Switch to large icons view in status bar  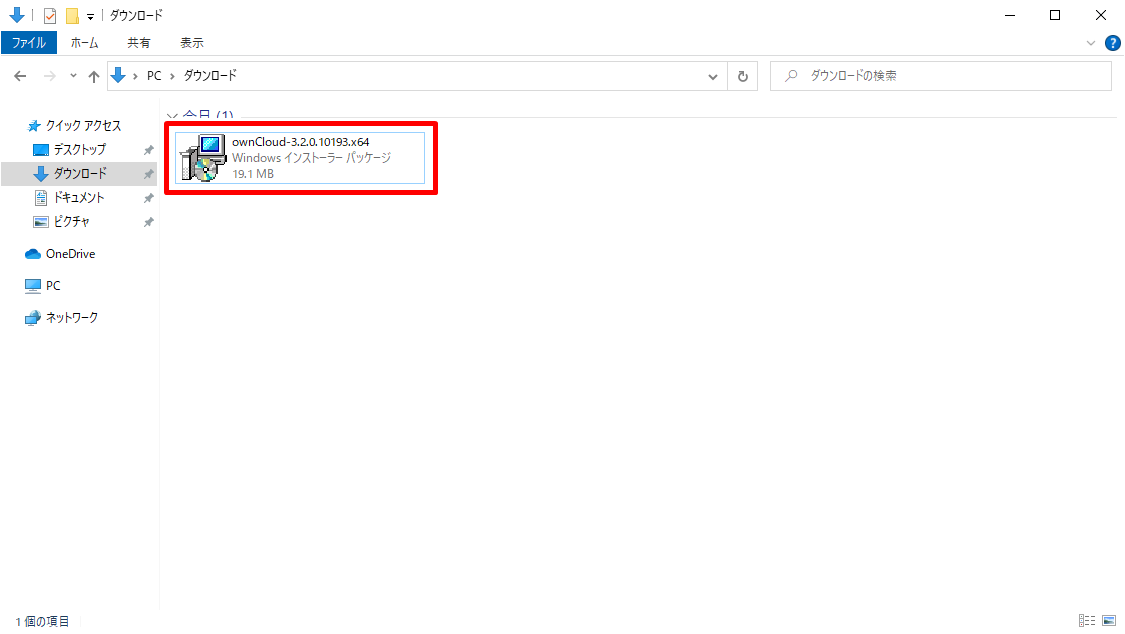pos(1109,620)
